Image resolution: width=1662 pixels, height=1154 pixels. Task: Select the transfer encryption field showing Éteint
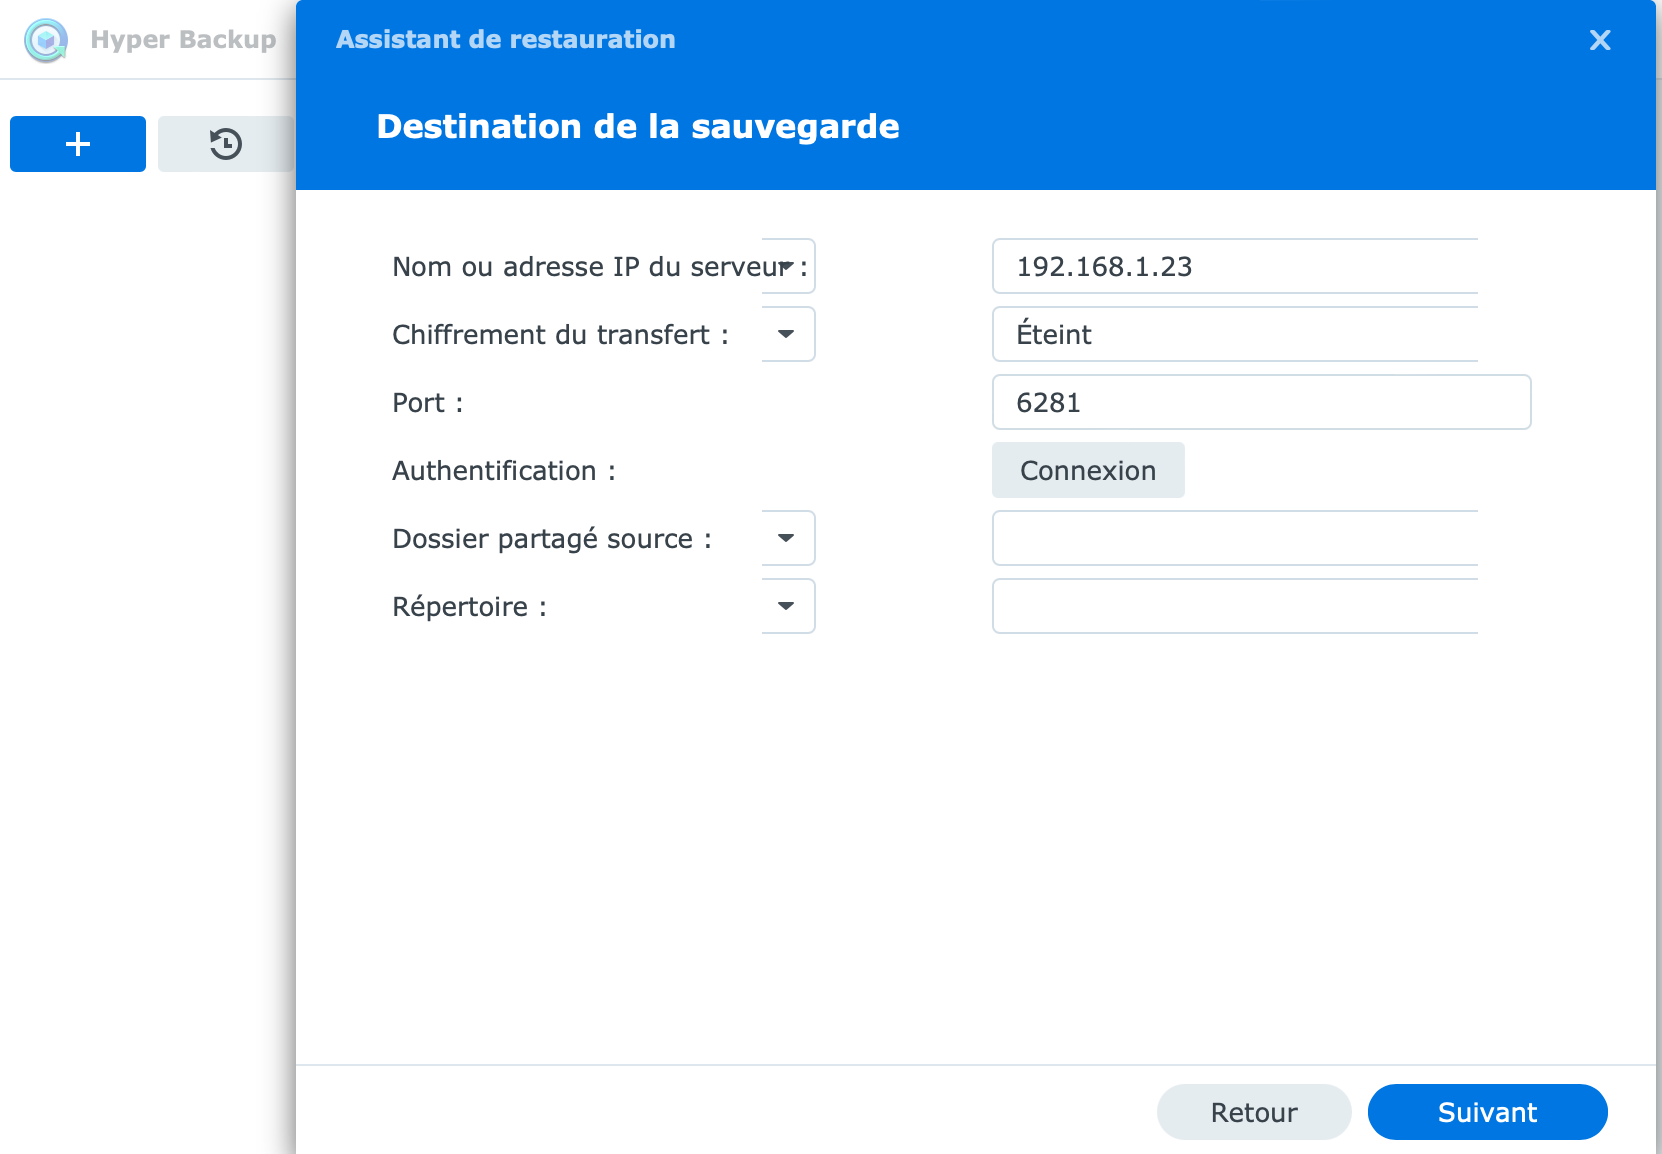click(x=1235, y=334)
